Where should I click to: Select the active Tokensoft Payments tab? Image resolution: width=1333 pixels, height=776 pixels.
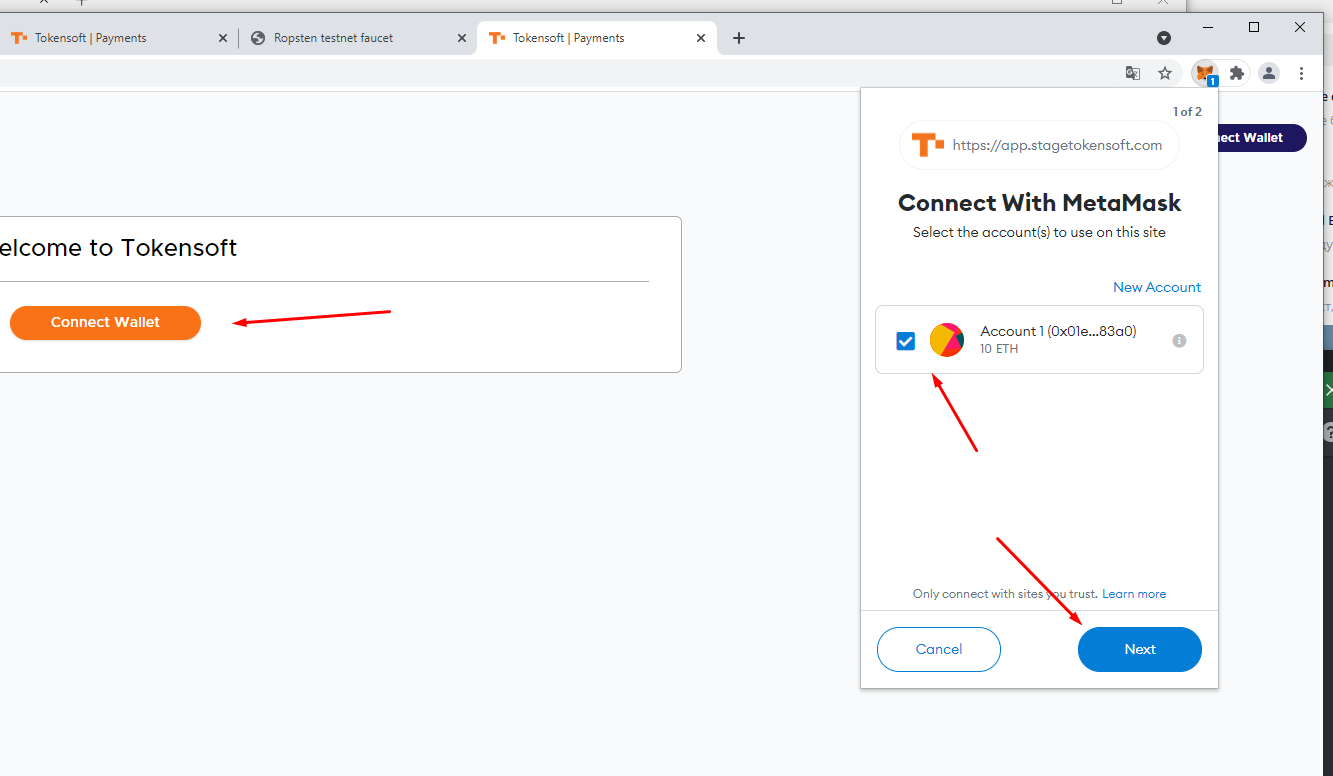(x=597, y=38)
